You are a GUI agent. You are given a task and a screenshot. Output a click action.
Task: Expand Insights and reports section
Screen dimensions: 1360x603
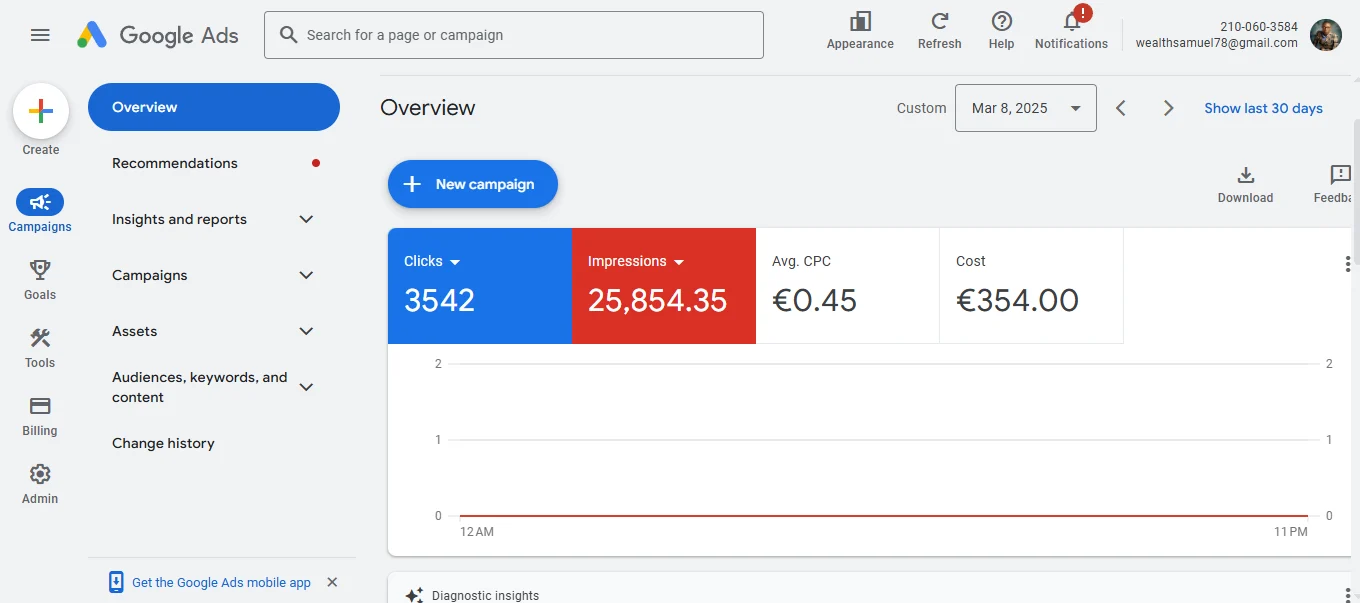click(306, 219)
